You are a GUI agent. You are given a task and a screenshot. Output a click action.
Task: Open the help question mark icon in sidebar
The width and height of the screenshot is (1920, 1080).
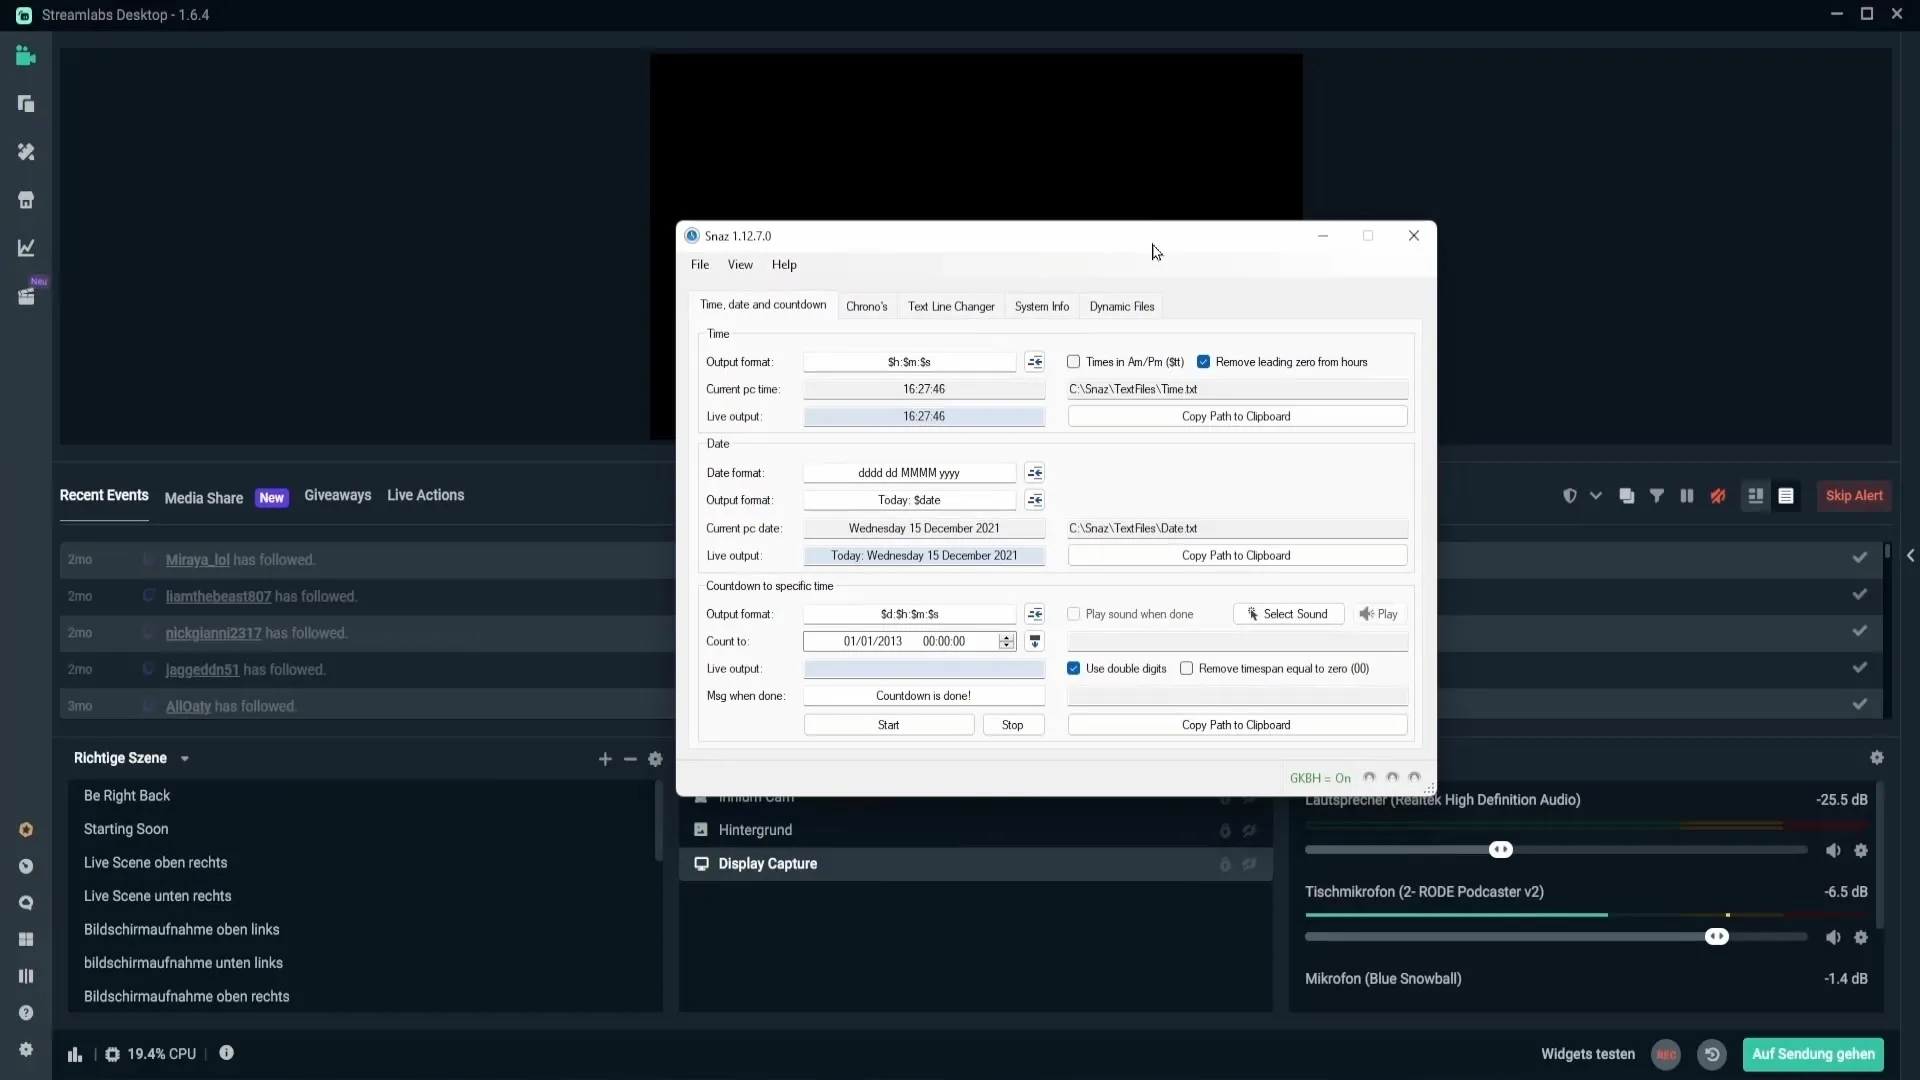click(x=26, y=1013)
